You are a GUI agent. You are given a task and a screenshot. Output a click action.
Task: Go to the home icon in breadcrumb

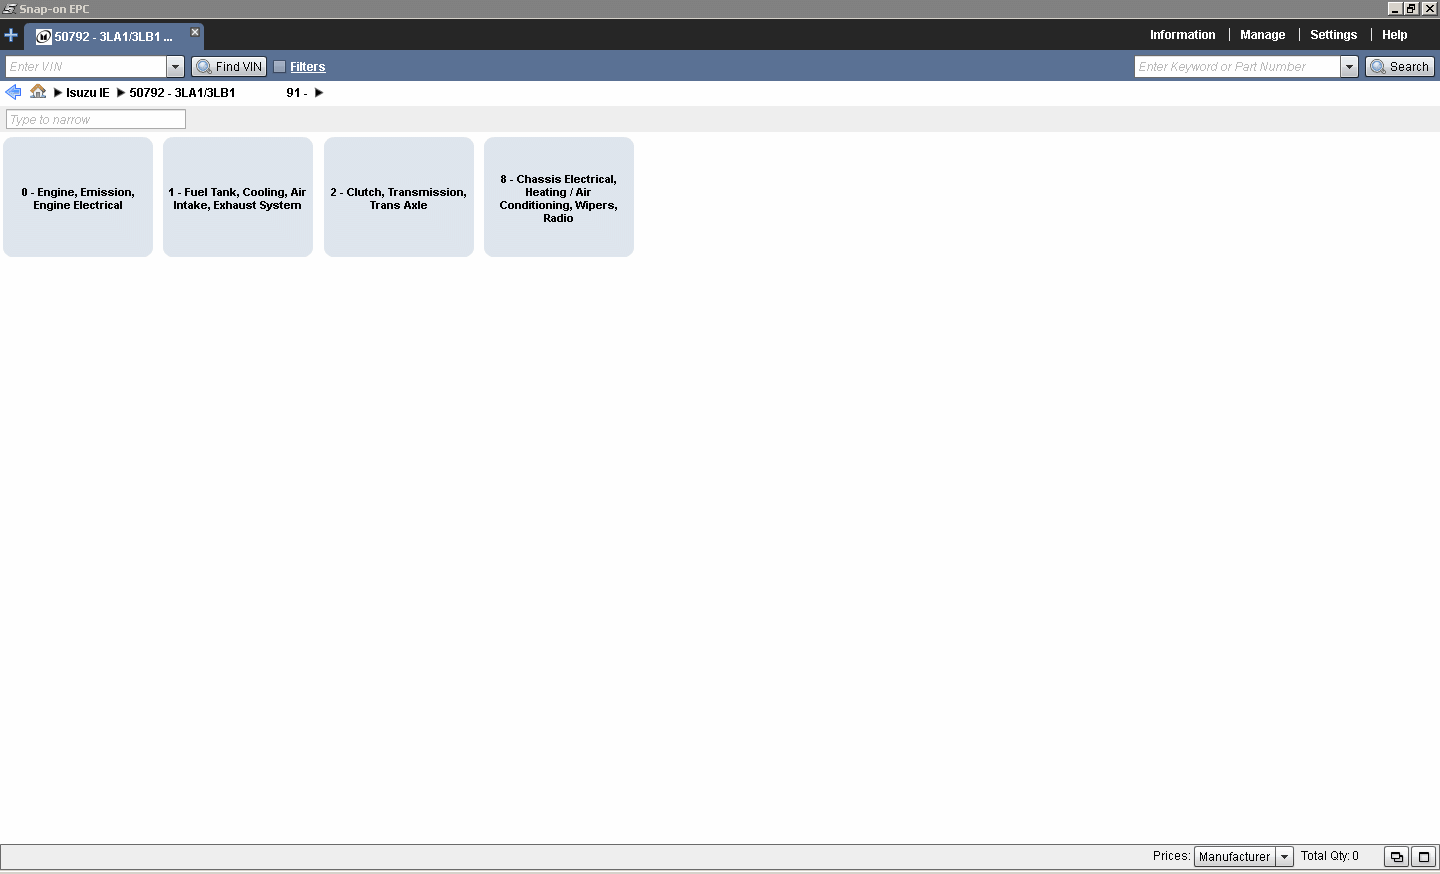pos(38,92)
